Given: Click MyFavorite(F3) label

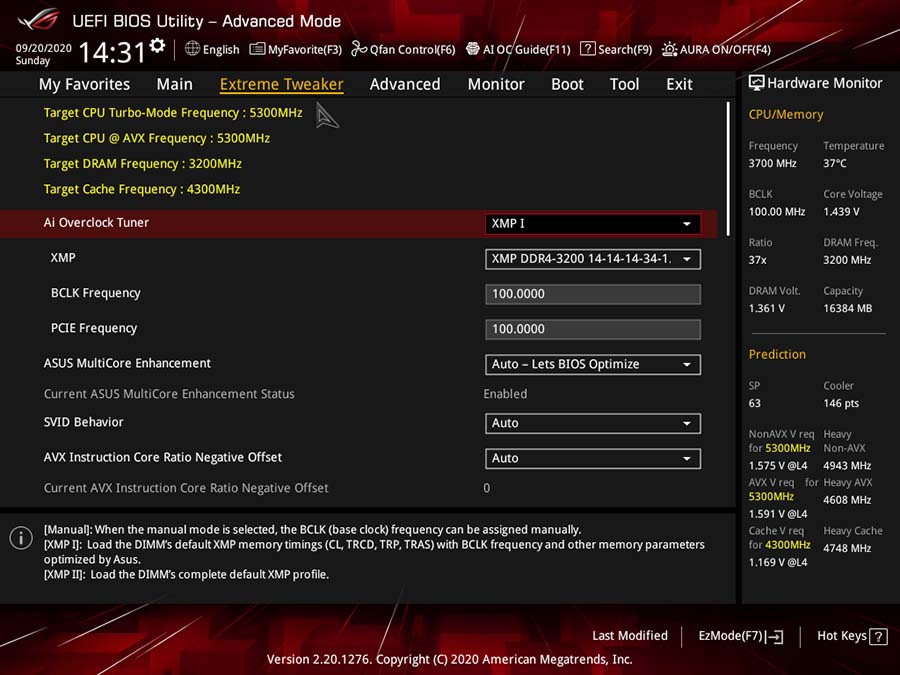Looking at the screenshot, I should (305, 50).
